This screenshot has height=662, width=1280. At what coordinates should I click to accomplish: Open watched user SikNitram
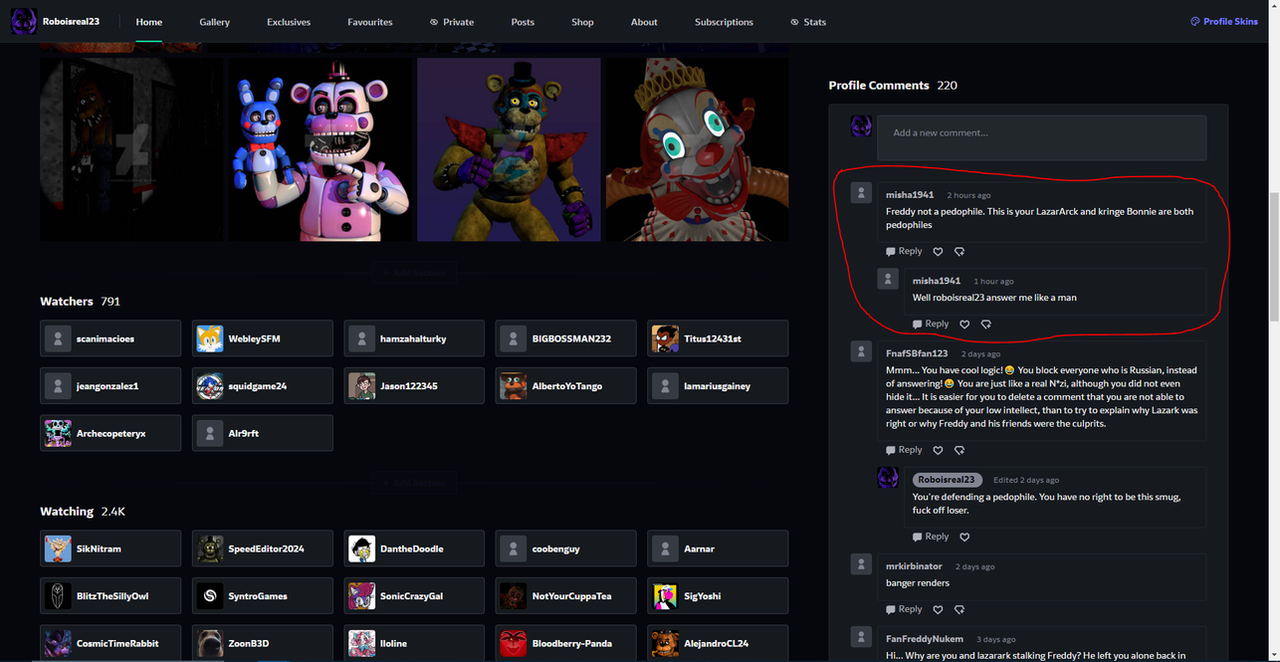point(111,548)
